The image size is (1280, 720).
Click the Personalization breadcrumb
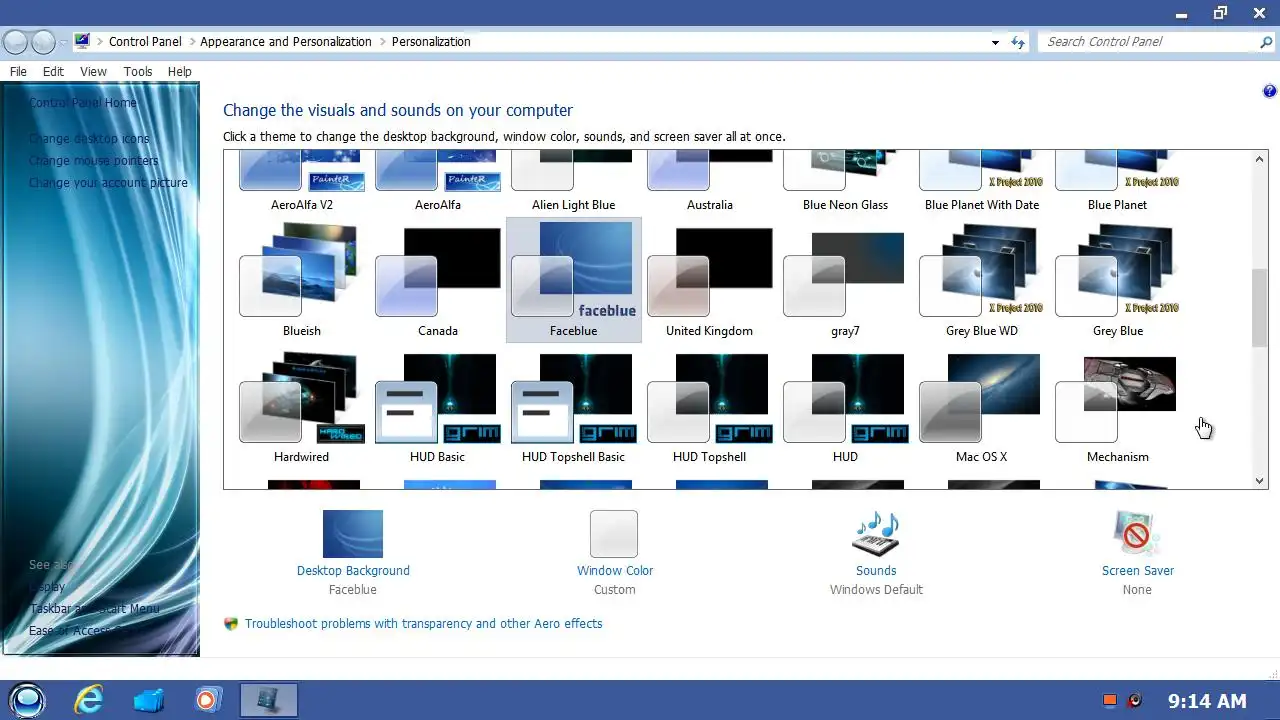(431, 42)
